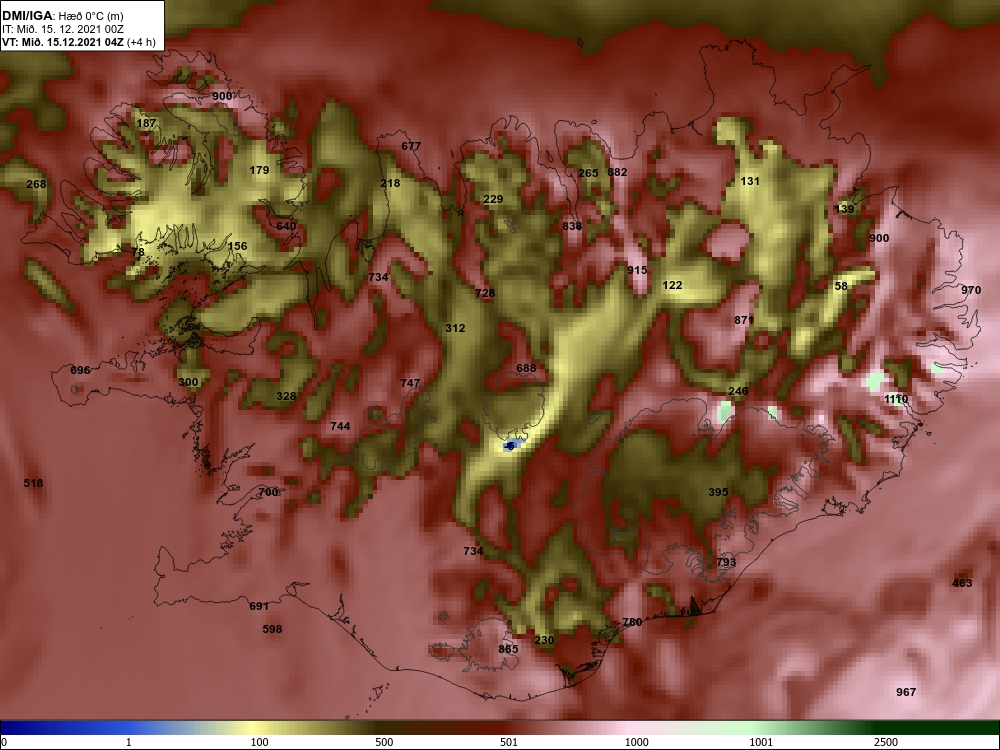Screen dimensions: 1000x750
Task: Click the 328 map value
Action: click(x=286, y=397)
